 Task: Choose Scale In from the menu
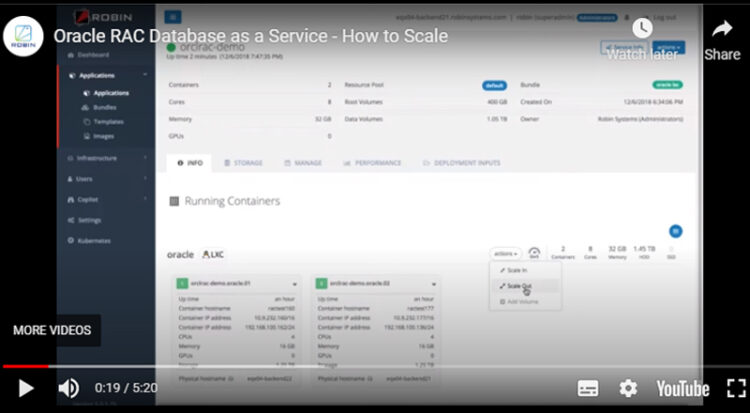[514, 270]
